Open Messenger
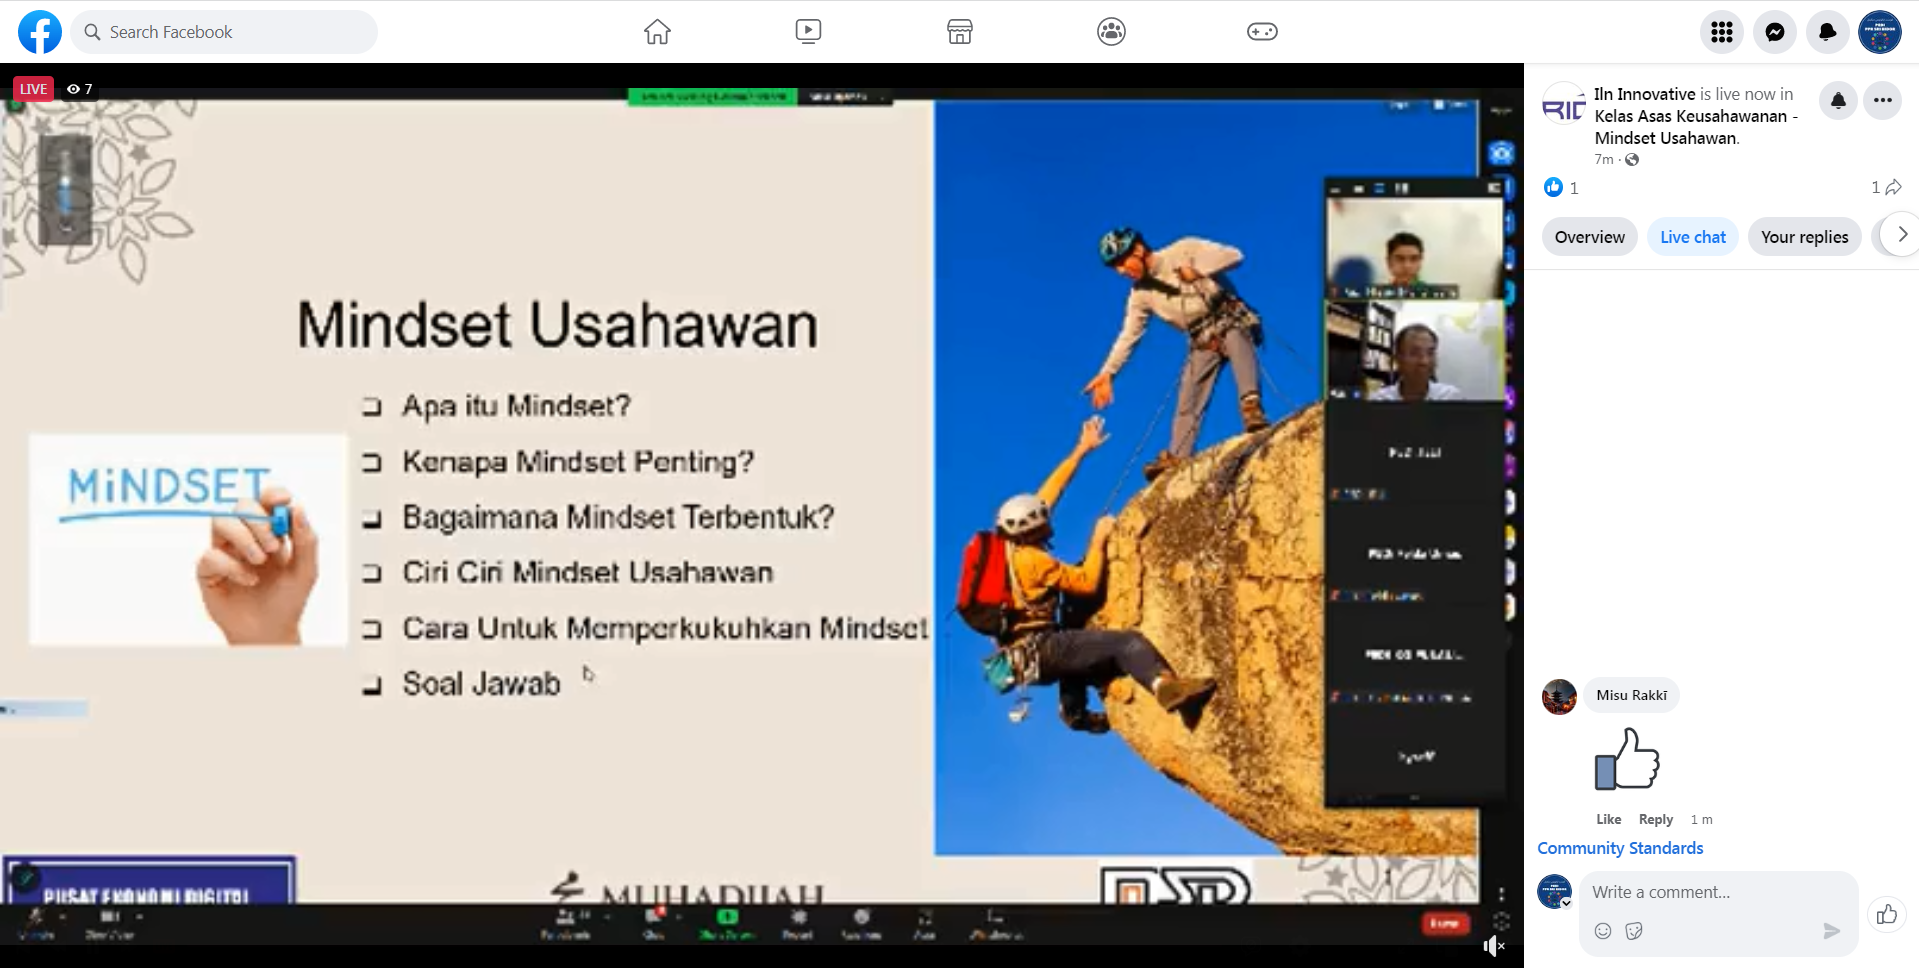 tap(1775, 32)
